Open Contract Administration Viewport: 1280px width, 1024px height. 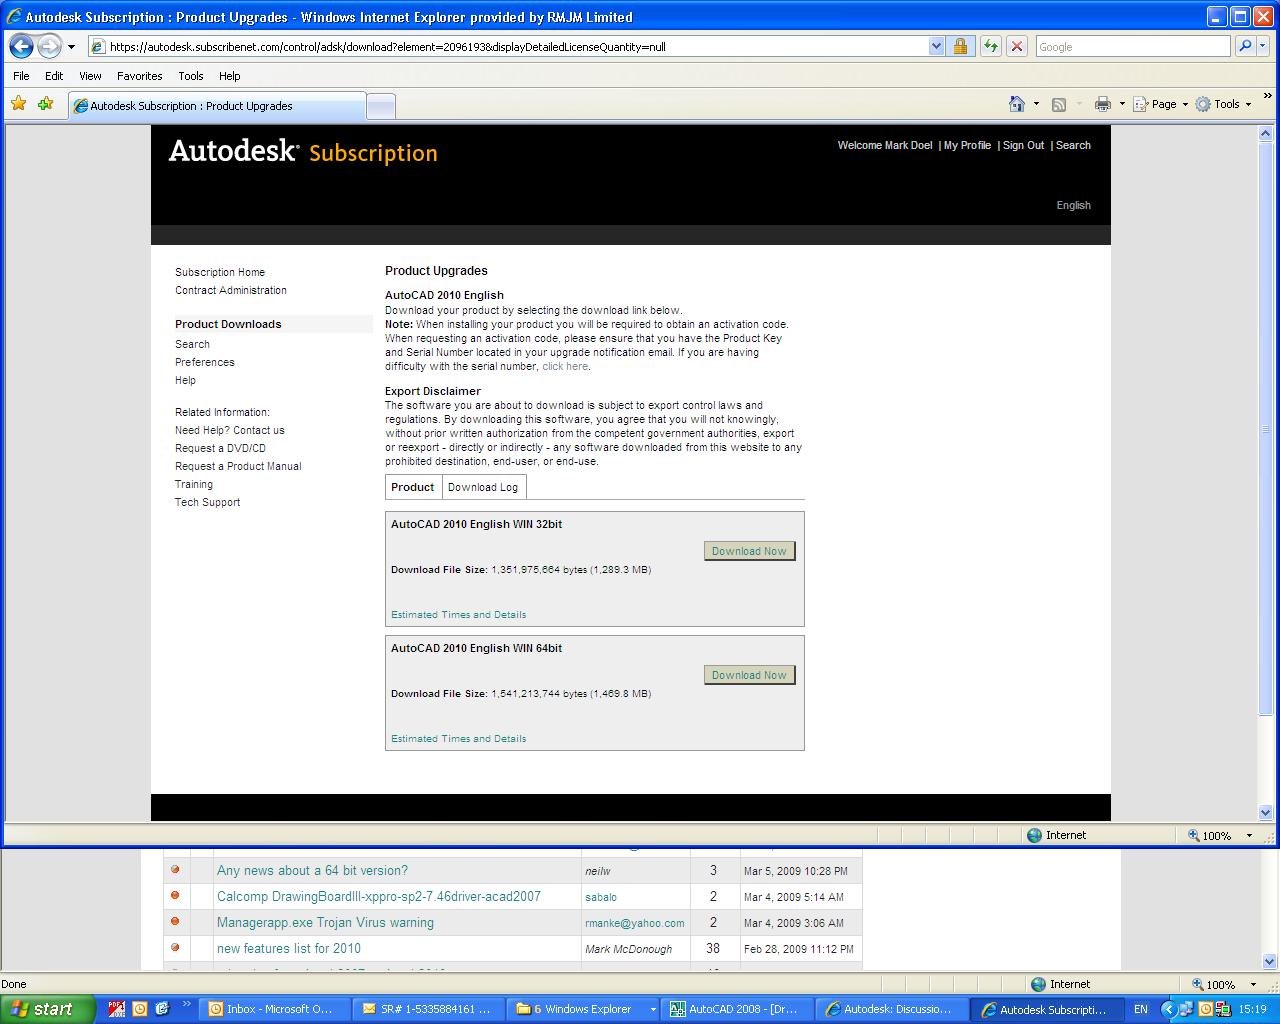231,290
